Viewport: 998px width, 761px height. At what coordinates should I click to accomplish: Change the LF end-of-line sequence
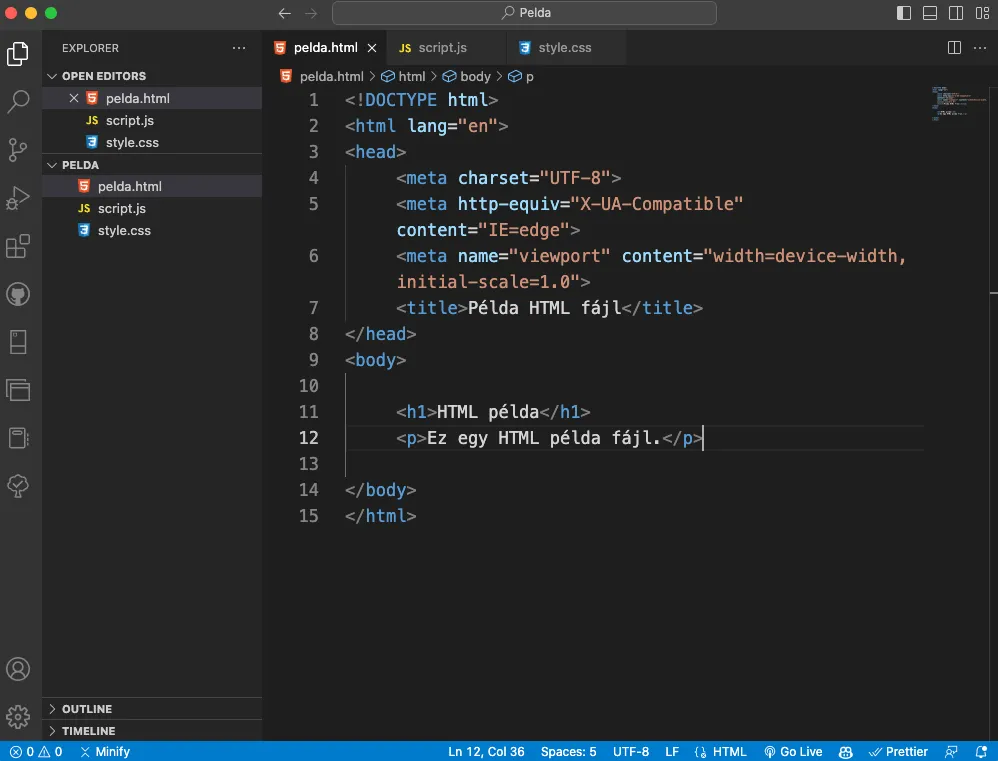[671, 751]
